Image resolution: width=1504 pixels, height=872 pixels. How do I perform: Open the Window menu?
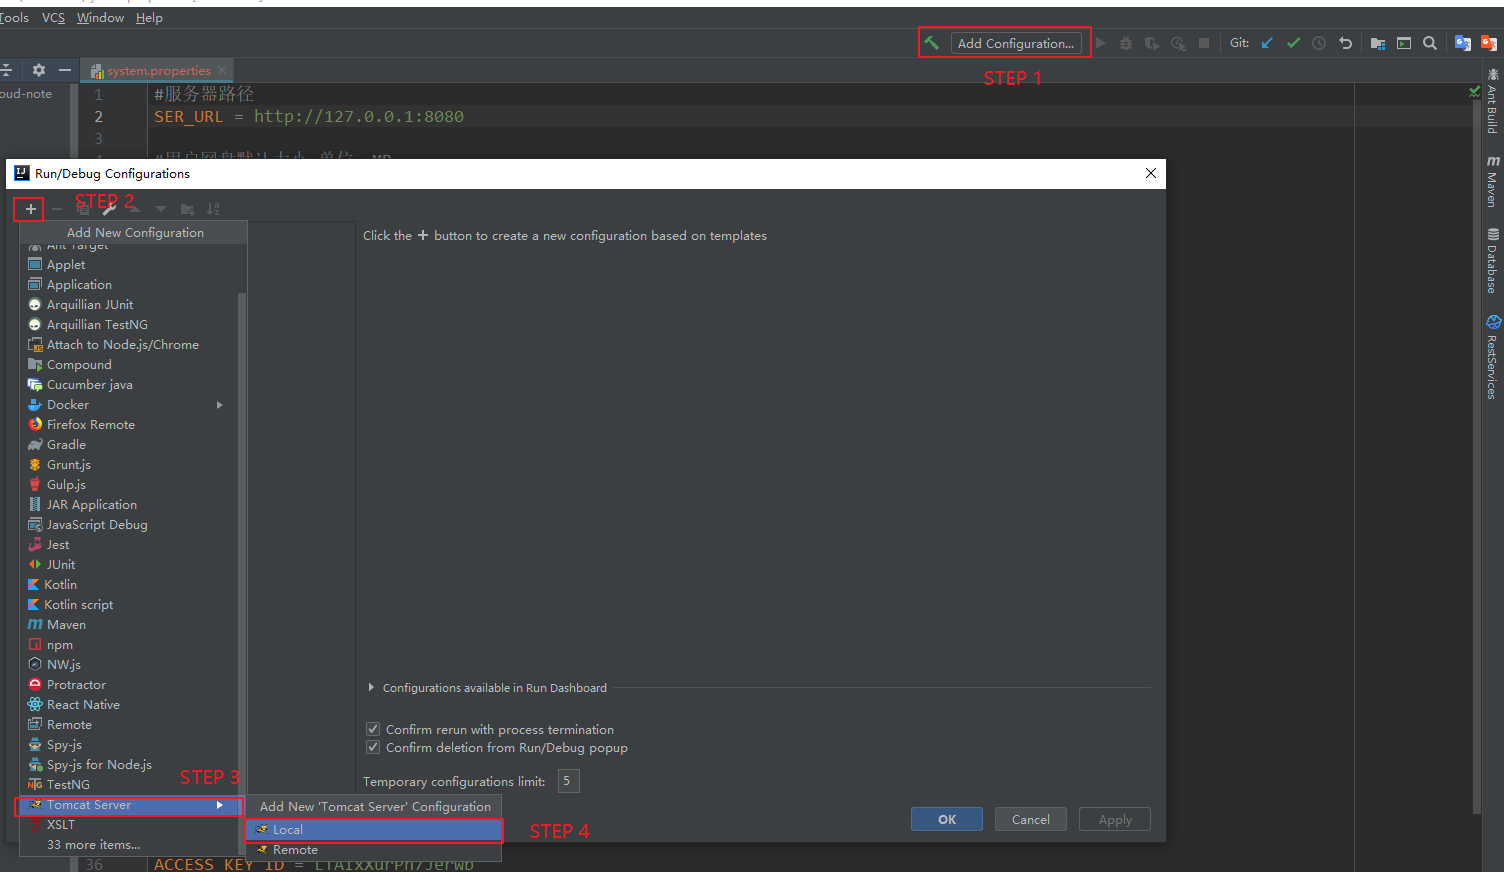[100, 17]
